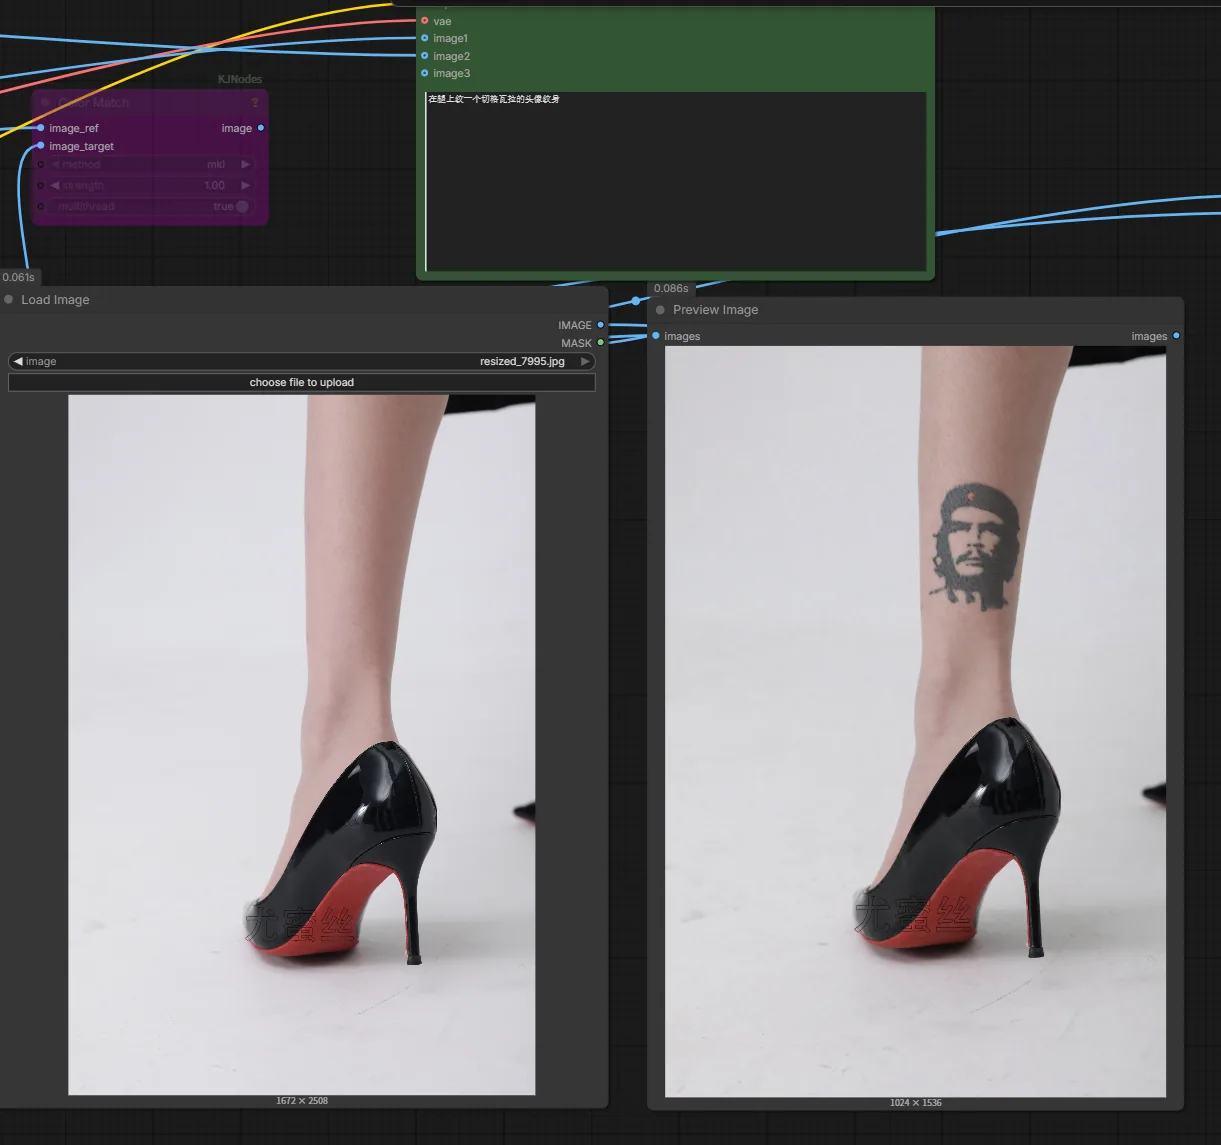Click the 1672 × 2508 size label
Screen dimensions: 1221x1145
pos(301,1101)
